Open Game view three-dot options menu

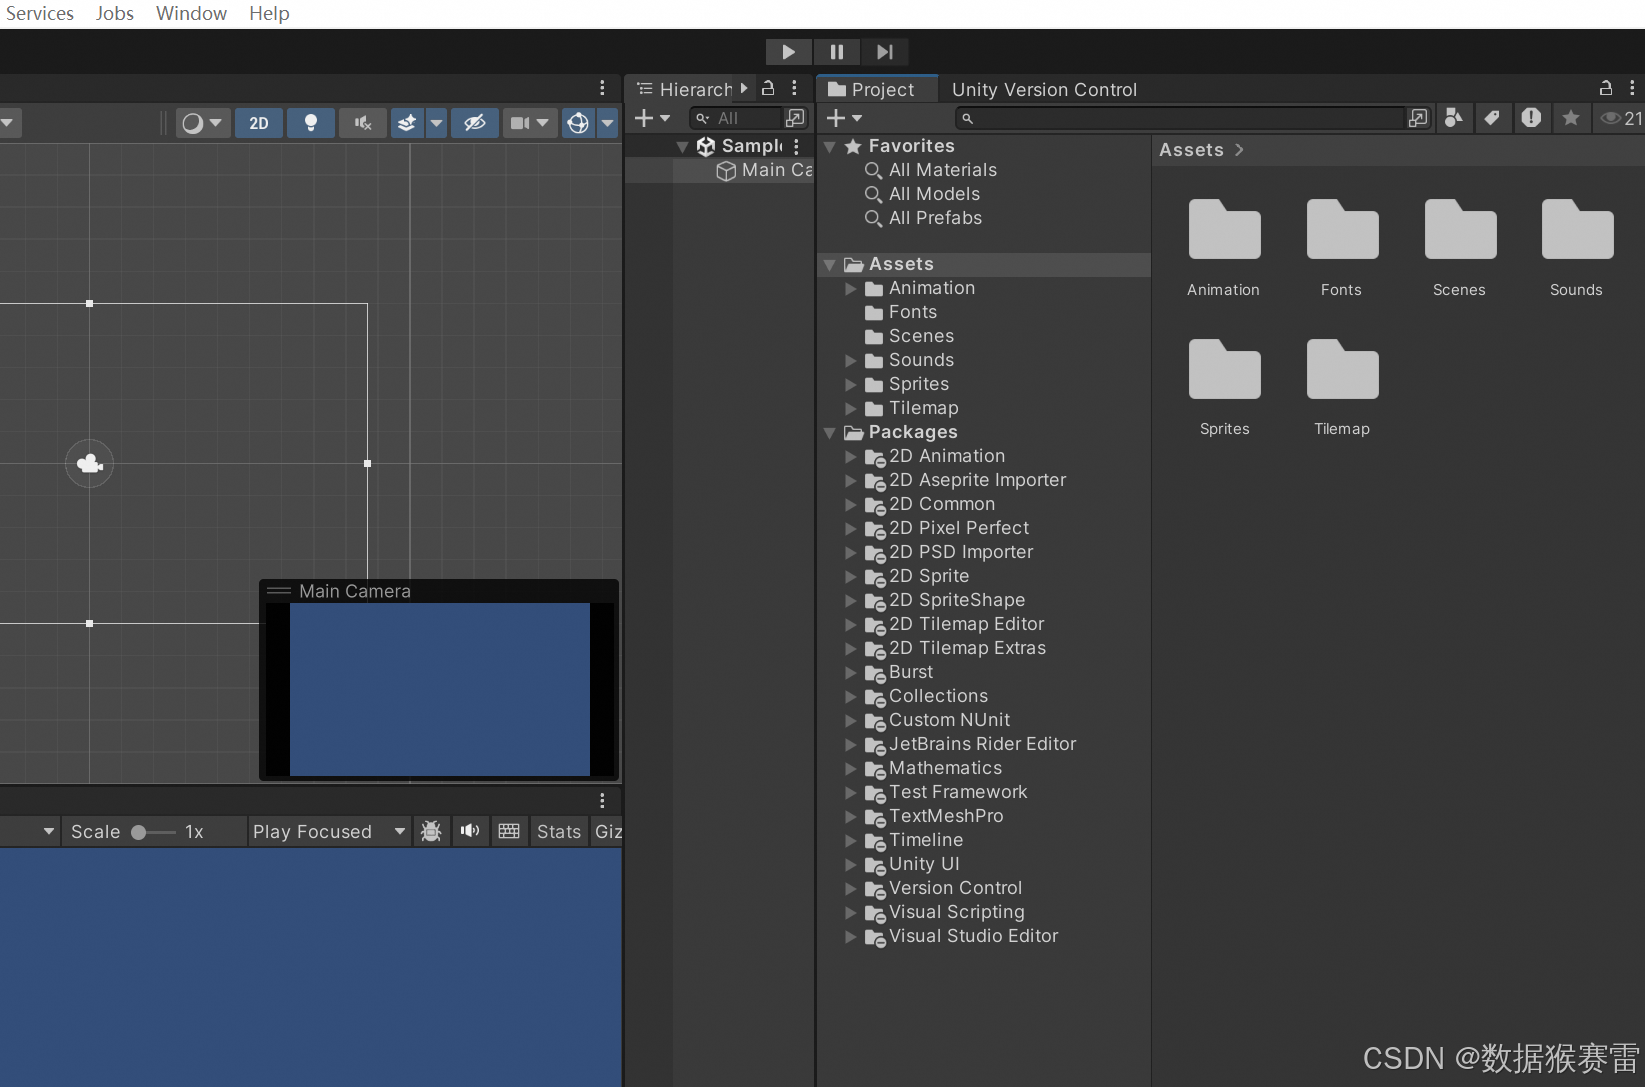[x=602, y=800]
